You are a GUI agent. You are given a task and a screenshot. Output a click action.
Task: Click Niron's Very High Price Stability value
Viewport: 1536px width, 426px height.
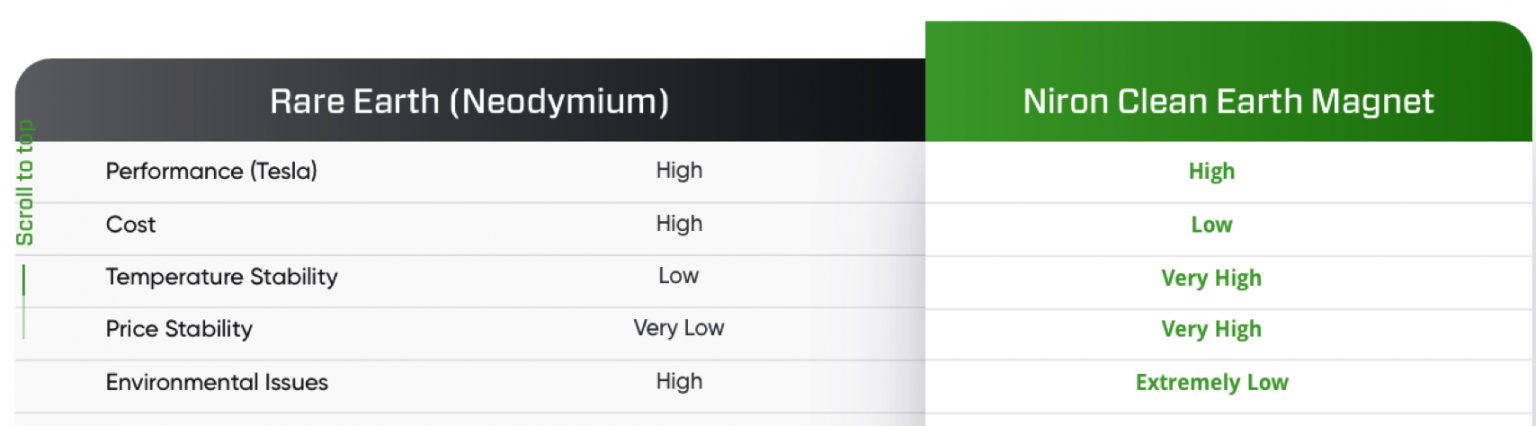[1211, 329]
